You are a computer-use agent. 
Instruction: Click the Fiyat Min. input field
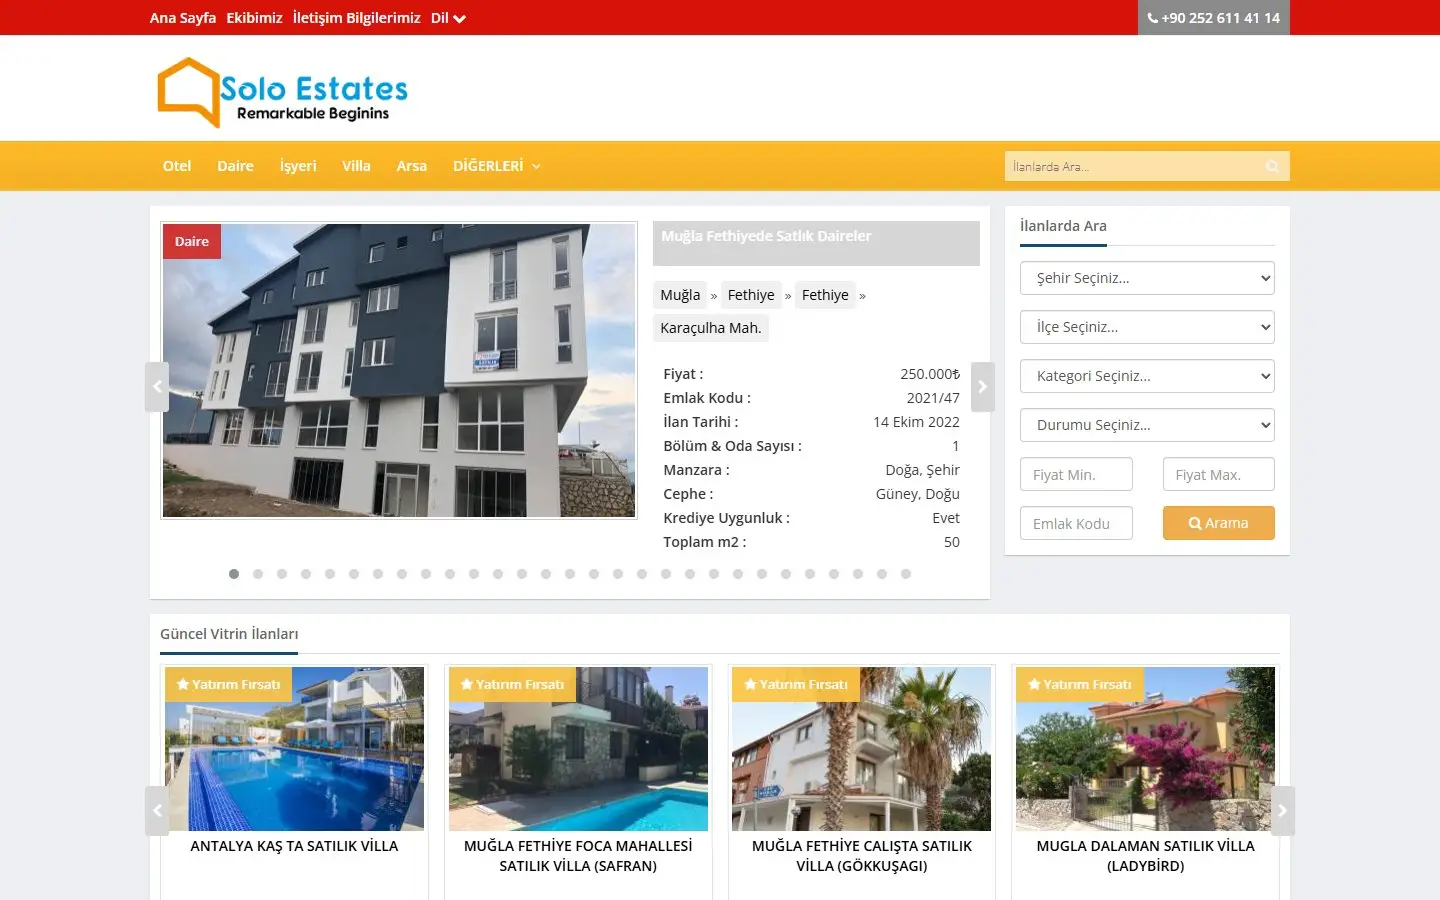point(1076,474)
